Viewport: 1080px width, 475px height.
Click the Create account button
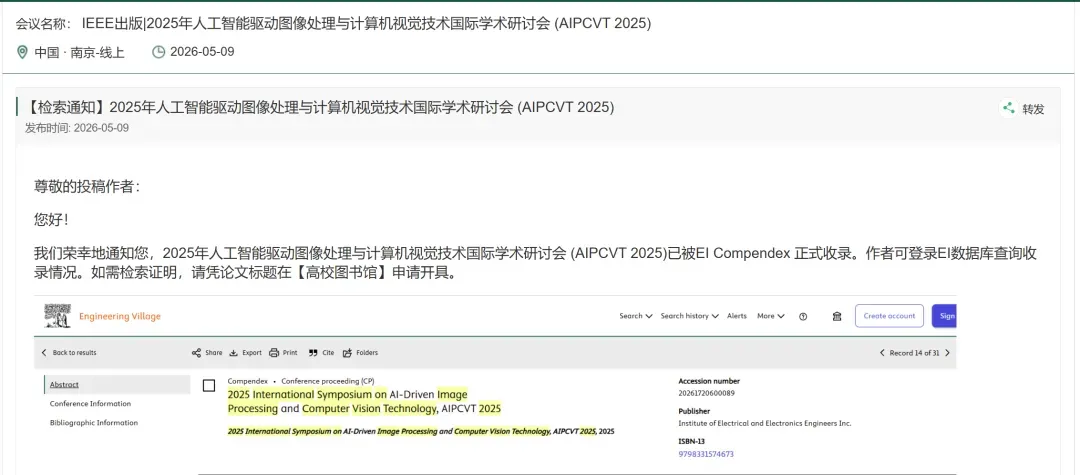pos(889,316)
